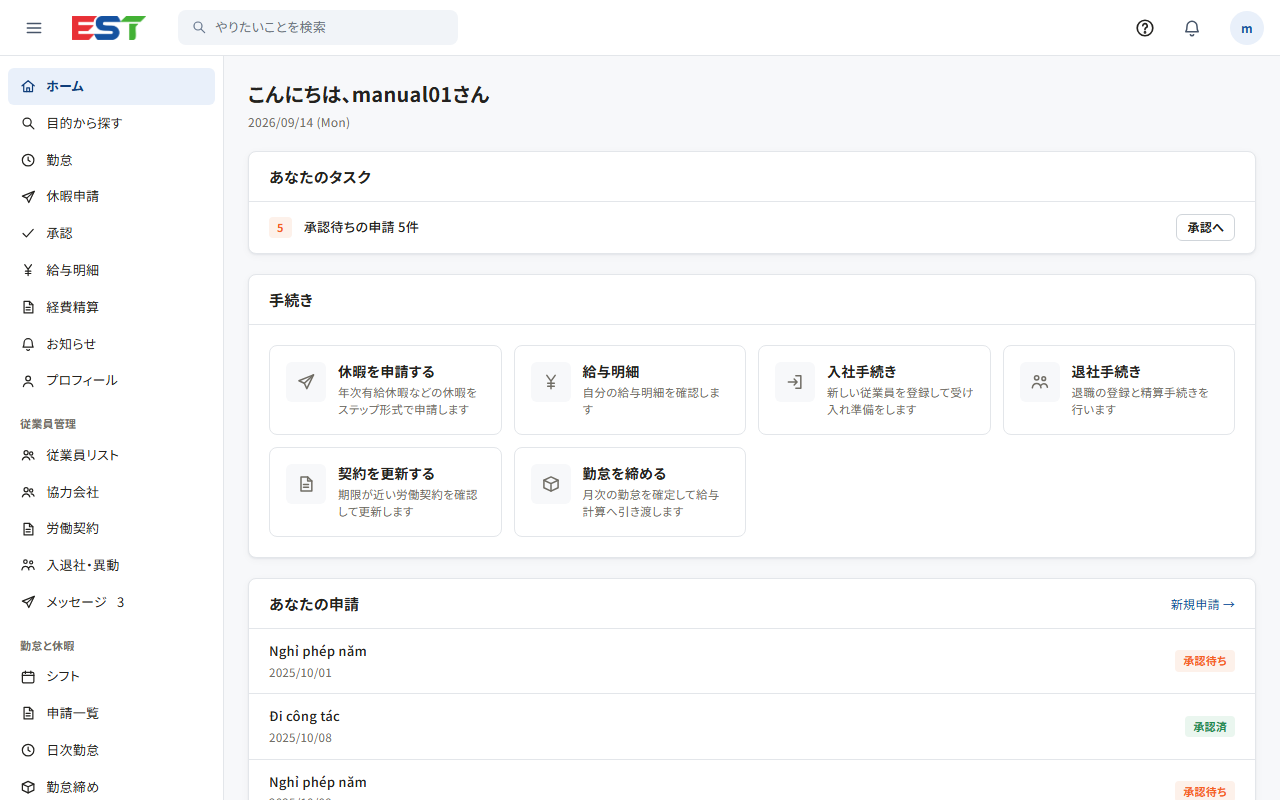This screenshot has width=1280, height=800.
Task: Click the bell icon beside お知らせ in sidebar
Action: click(x=28, y=344)
